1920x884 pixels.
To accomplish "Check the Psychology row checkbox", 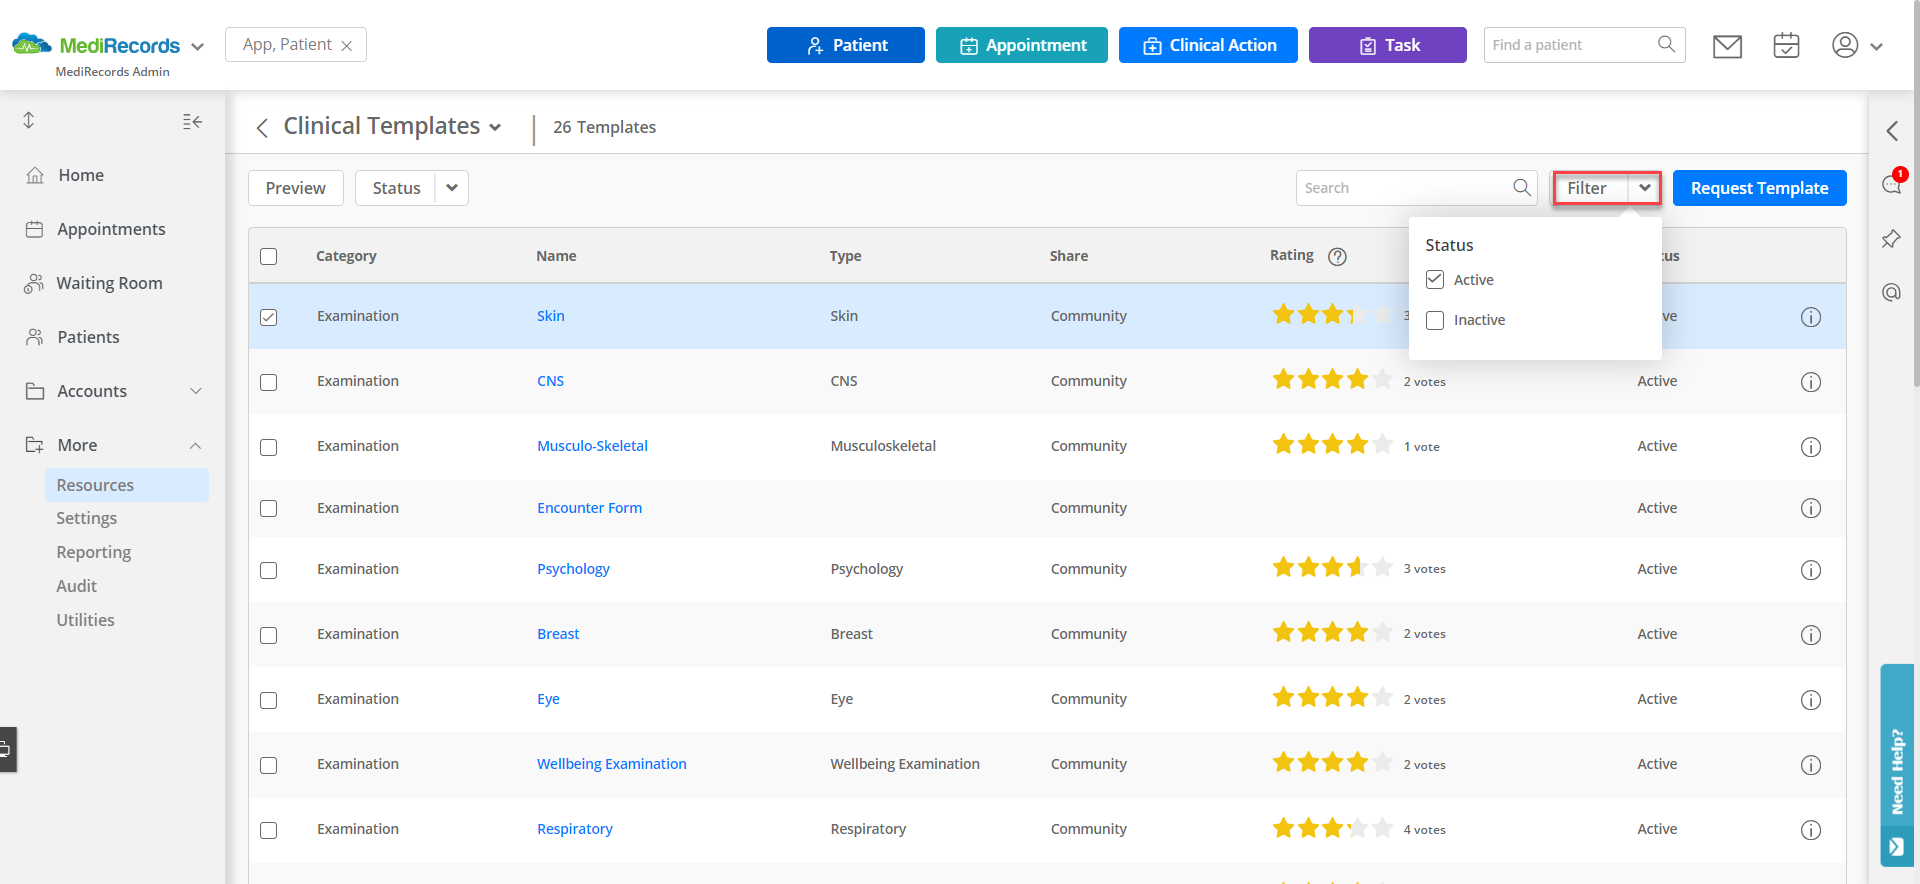I will [269, 570].
